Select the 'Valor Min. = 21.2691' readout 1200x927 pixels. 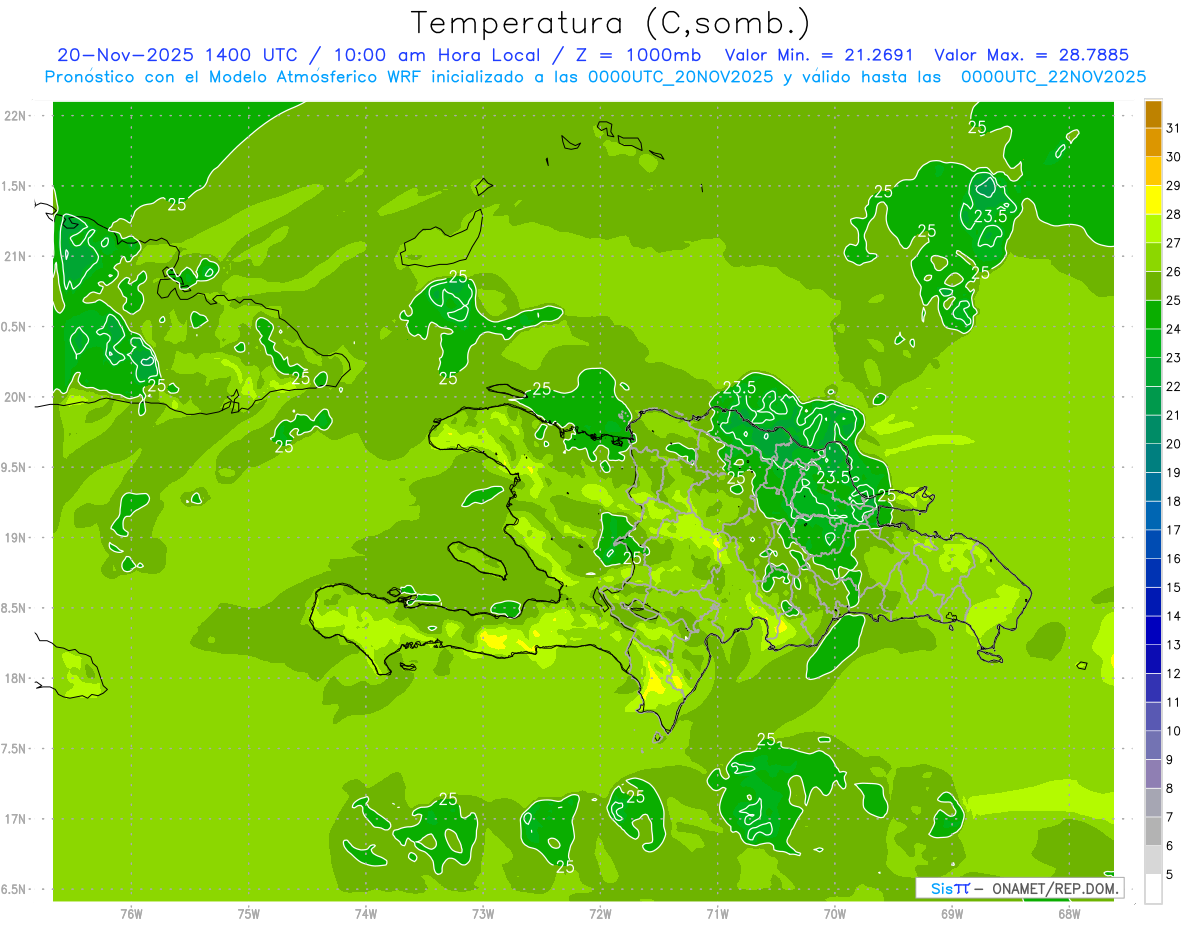(x=821, y=55)
